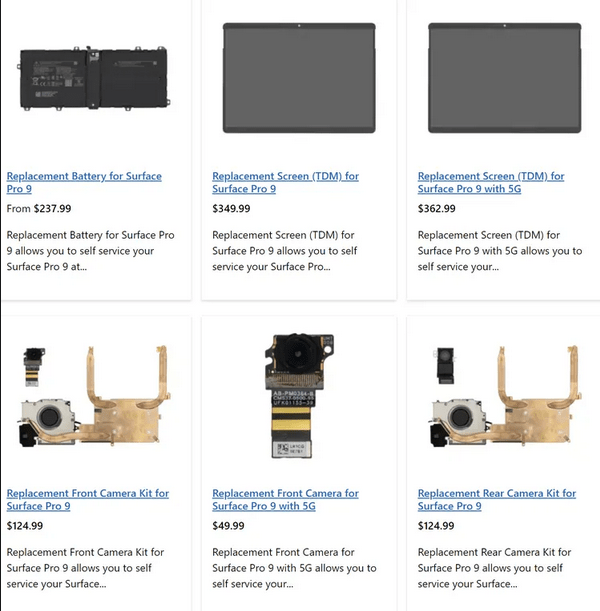Open Replacement Screen (TDM) for Surface Pro 9 link
The image size is (600, 611).
click(285, 182)
